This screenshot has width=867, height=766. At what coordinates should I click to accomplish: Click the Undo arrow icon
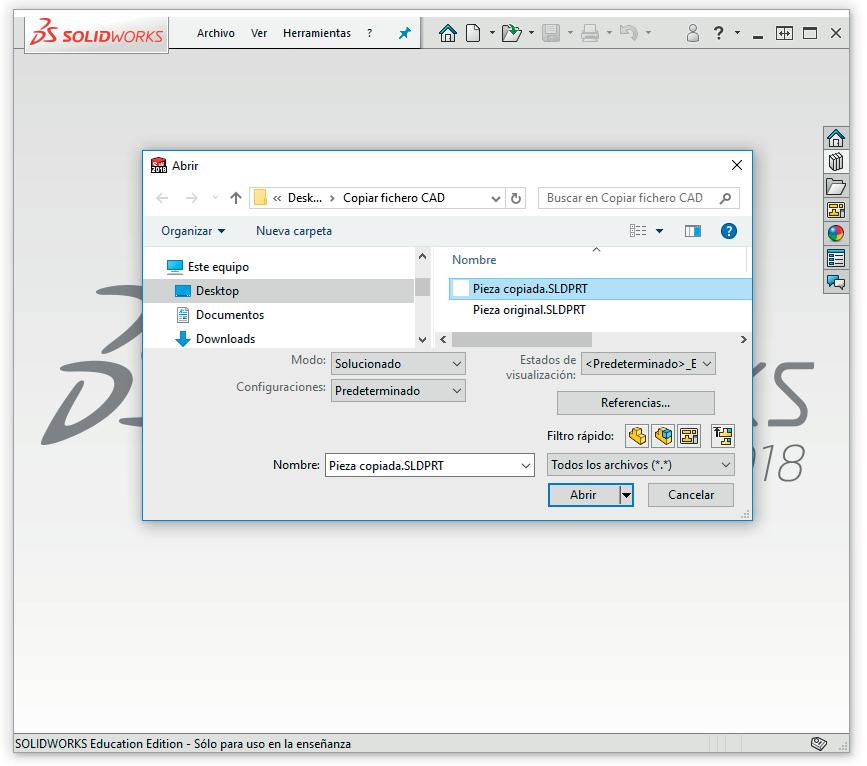pyautogui.click(x=629, y=33)
